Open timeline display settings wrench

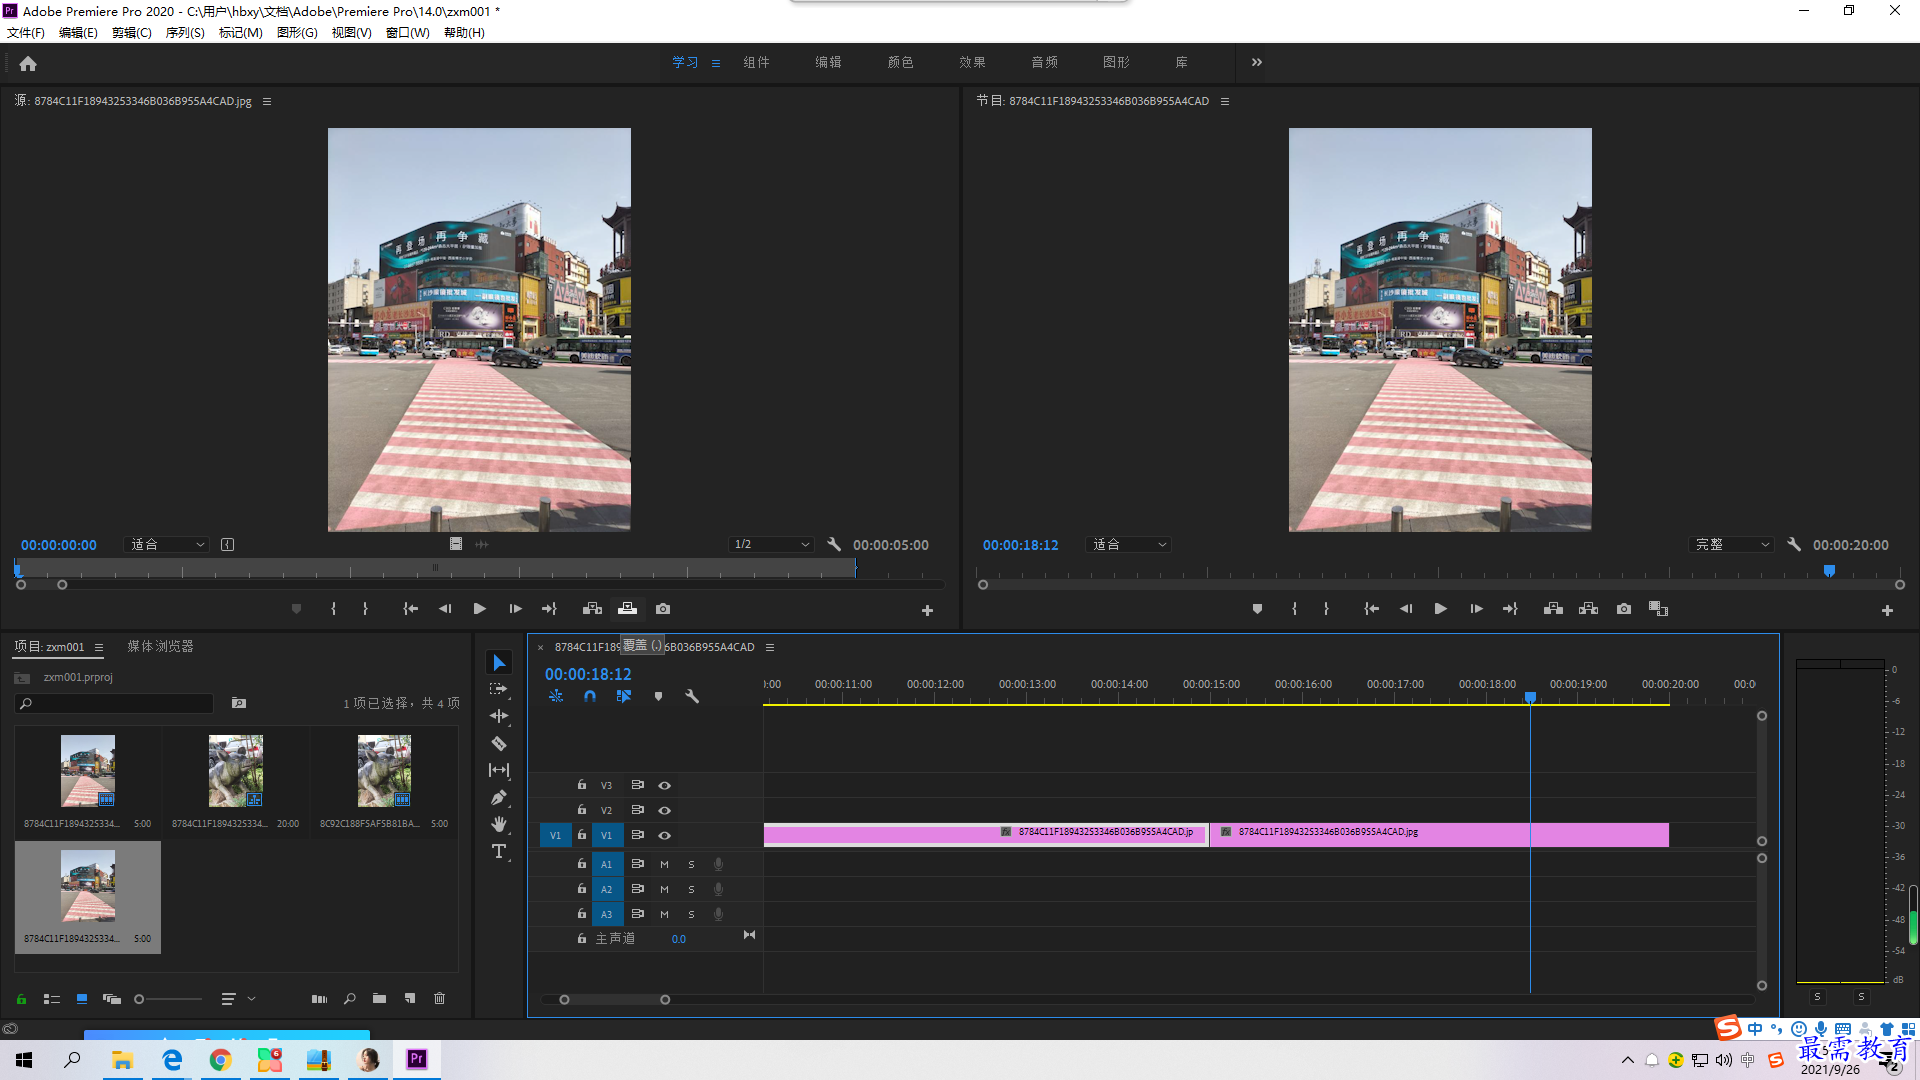pos(691,696)
